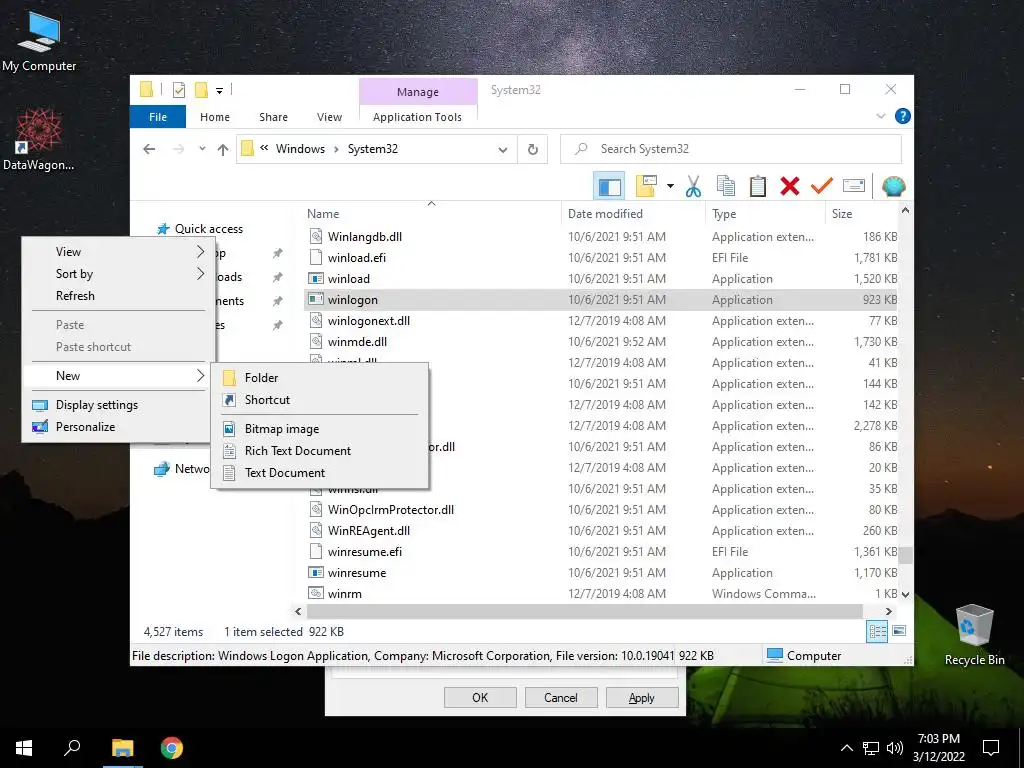Switch to the Share ribbon tab

[x=273, y=117]
